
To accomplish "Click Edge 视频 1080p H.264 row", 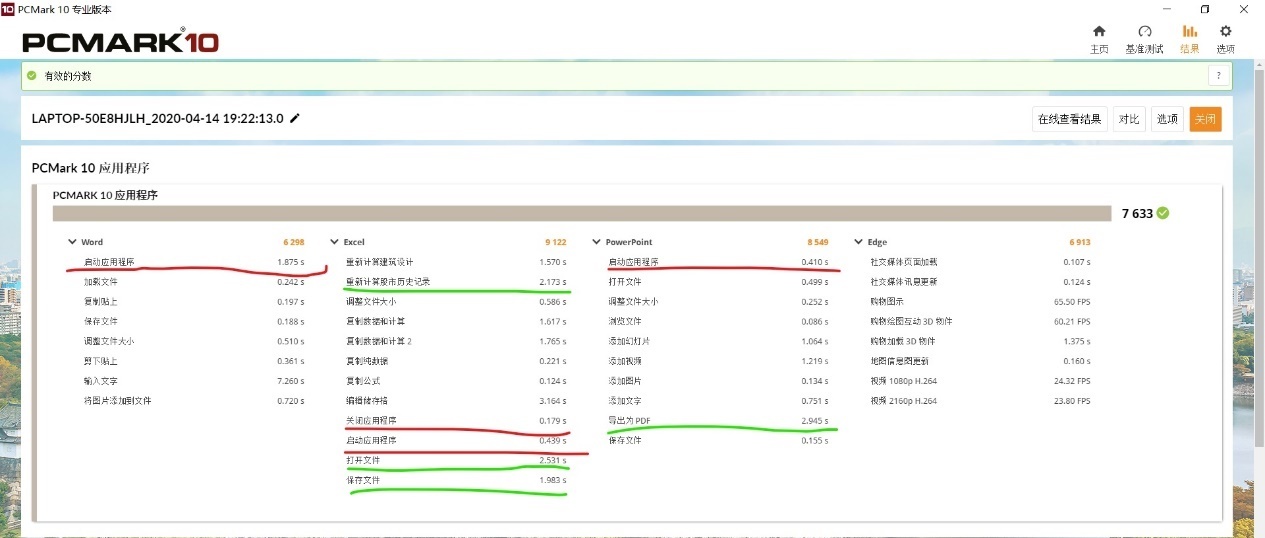I will (980, 381).
